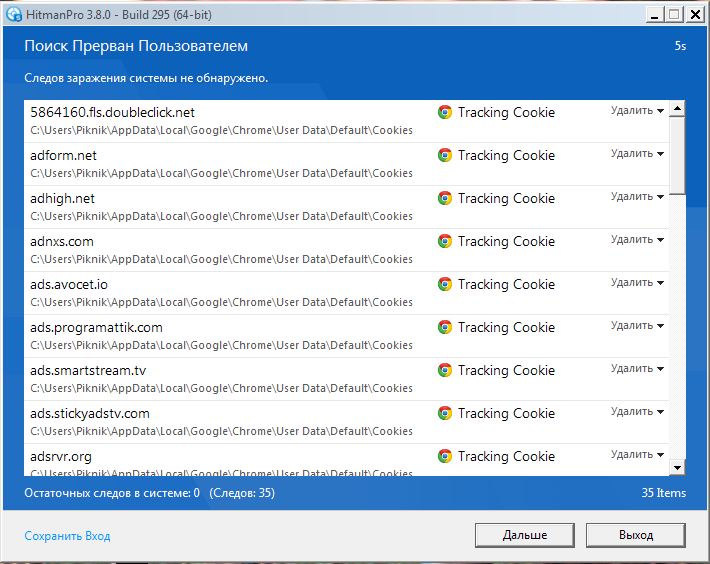
Task: Select the adhigh.net entry
Action: pyautogui.click(x=346, y=207)
